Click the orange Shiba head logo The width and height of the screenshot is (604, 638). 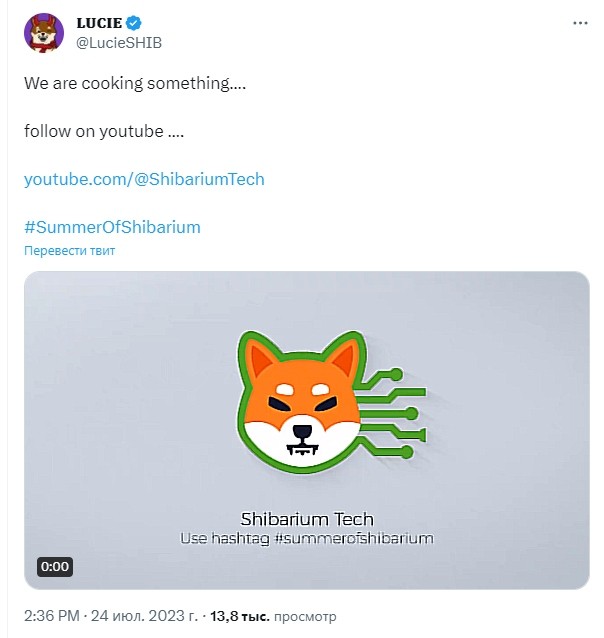(302, 401)
